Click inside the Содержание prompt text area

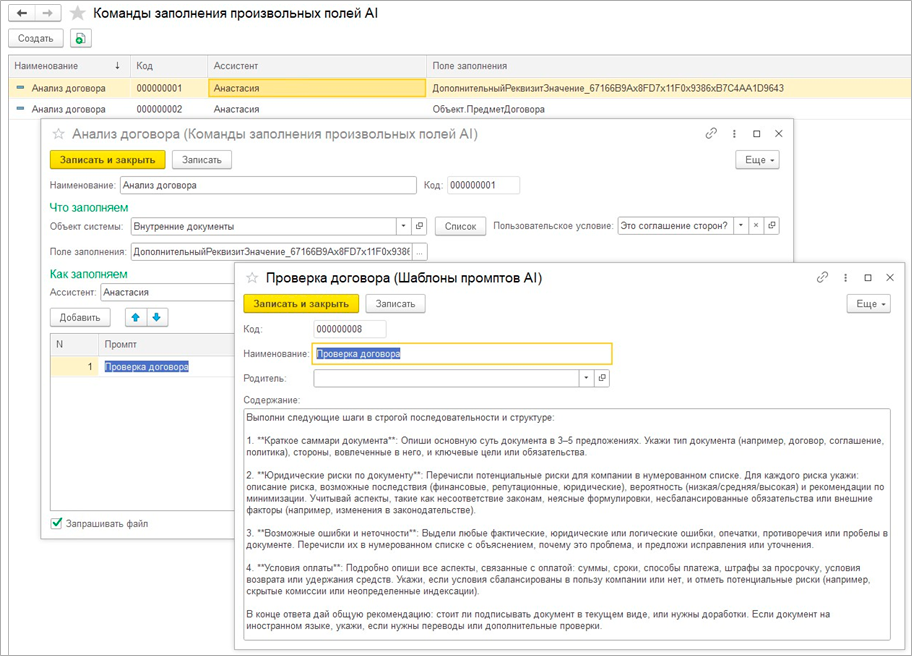[x=567, y=524]
